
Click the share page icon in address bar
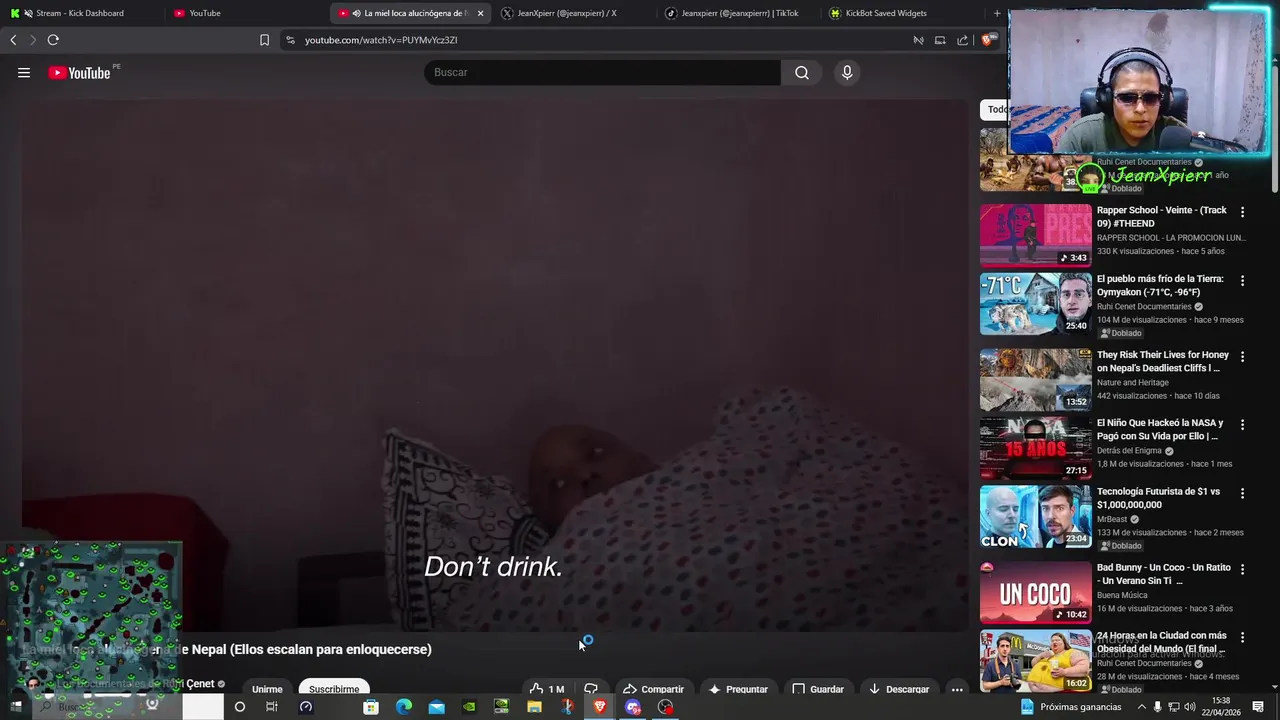click(962, 40)
